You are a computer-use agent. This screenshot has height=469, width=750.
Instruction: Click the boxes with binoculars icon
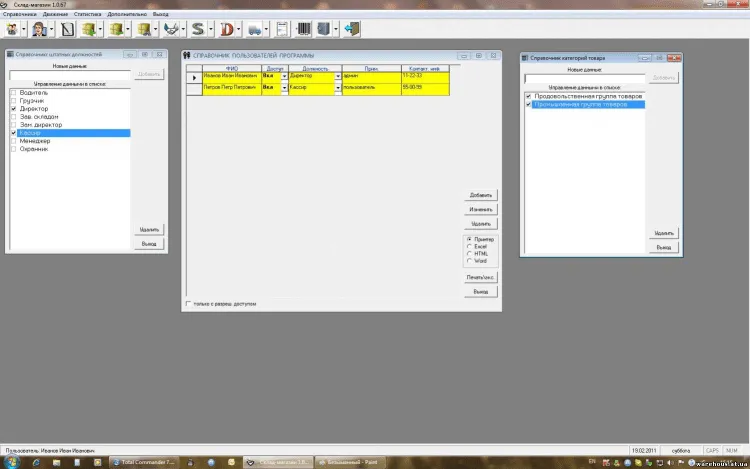[144, 29]
